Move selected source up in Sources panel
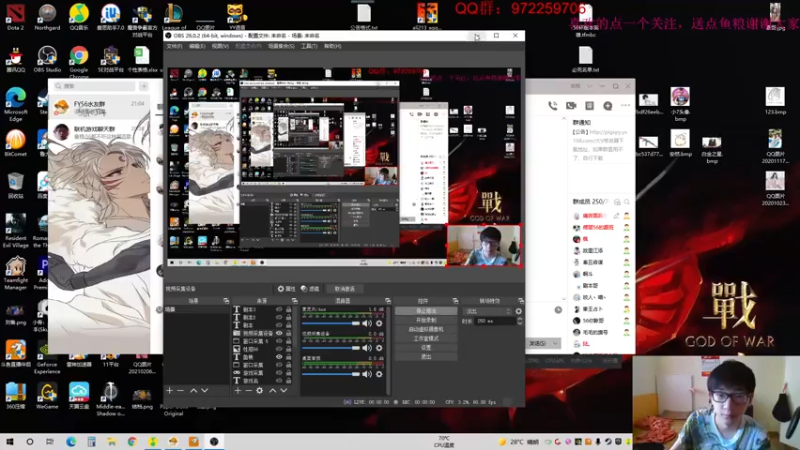800x450 pixels. [x=272, y=390]
